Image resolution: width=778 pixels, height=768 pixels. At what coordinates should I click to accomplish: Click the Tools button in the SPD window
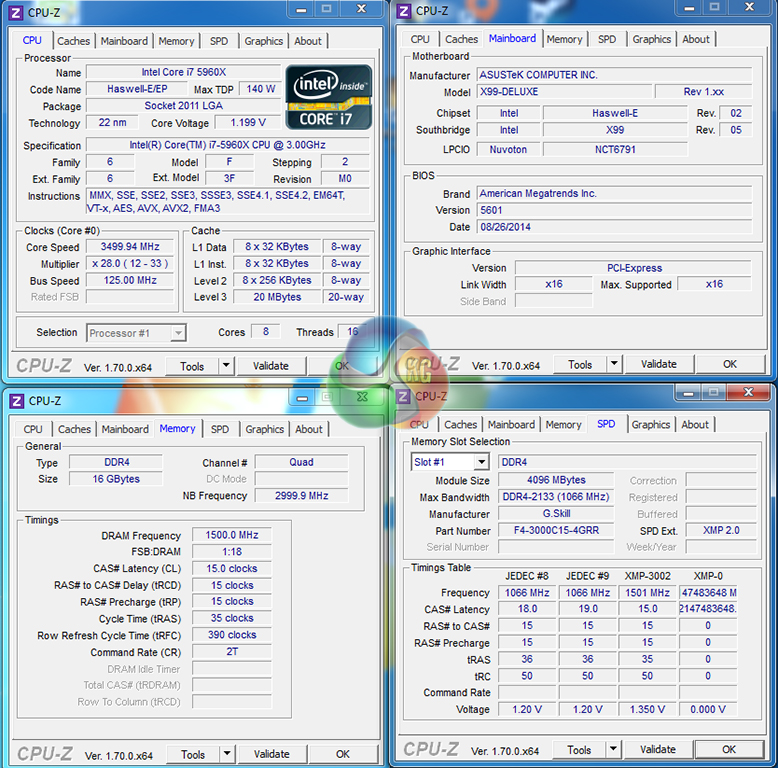coord(579,749)
